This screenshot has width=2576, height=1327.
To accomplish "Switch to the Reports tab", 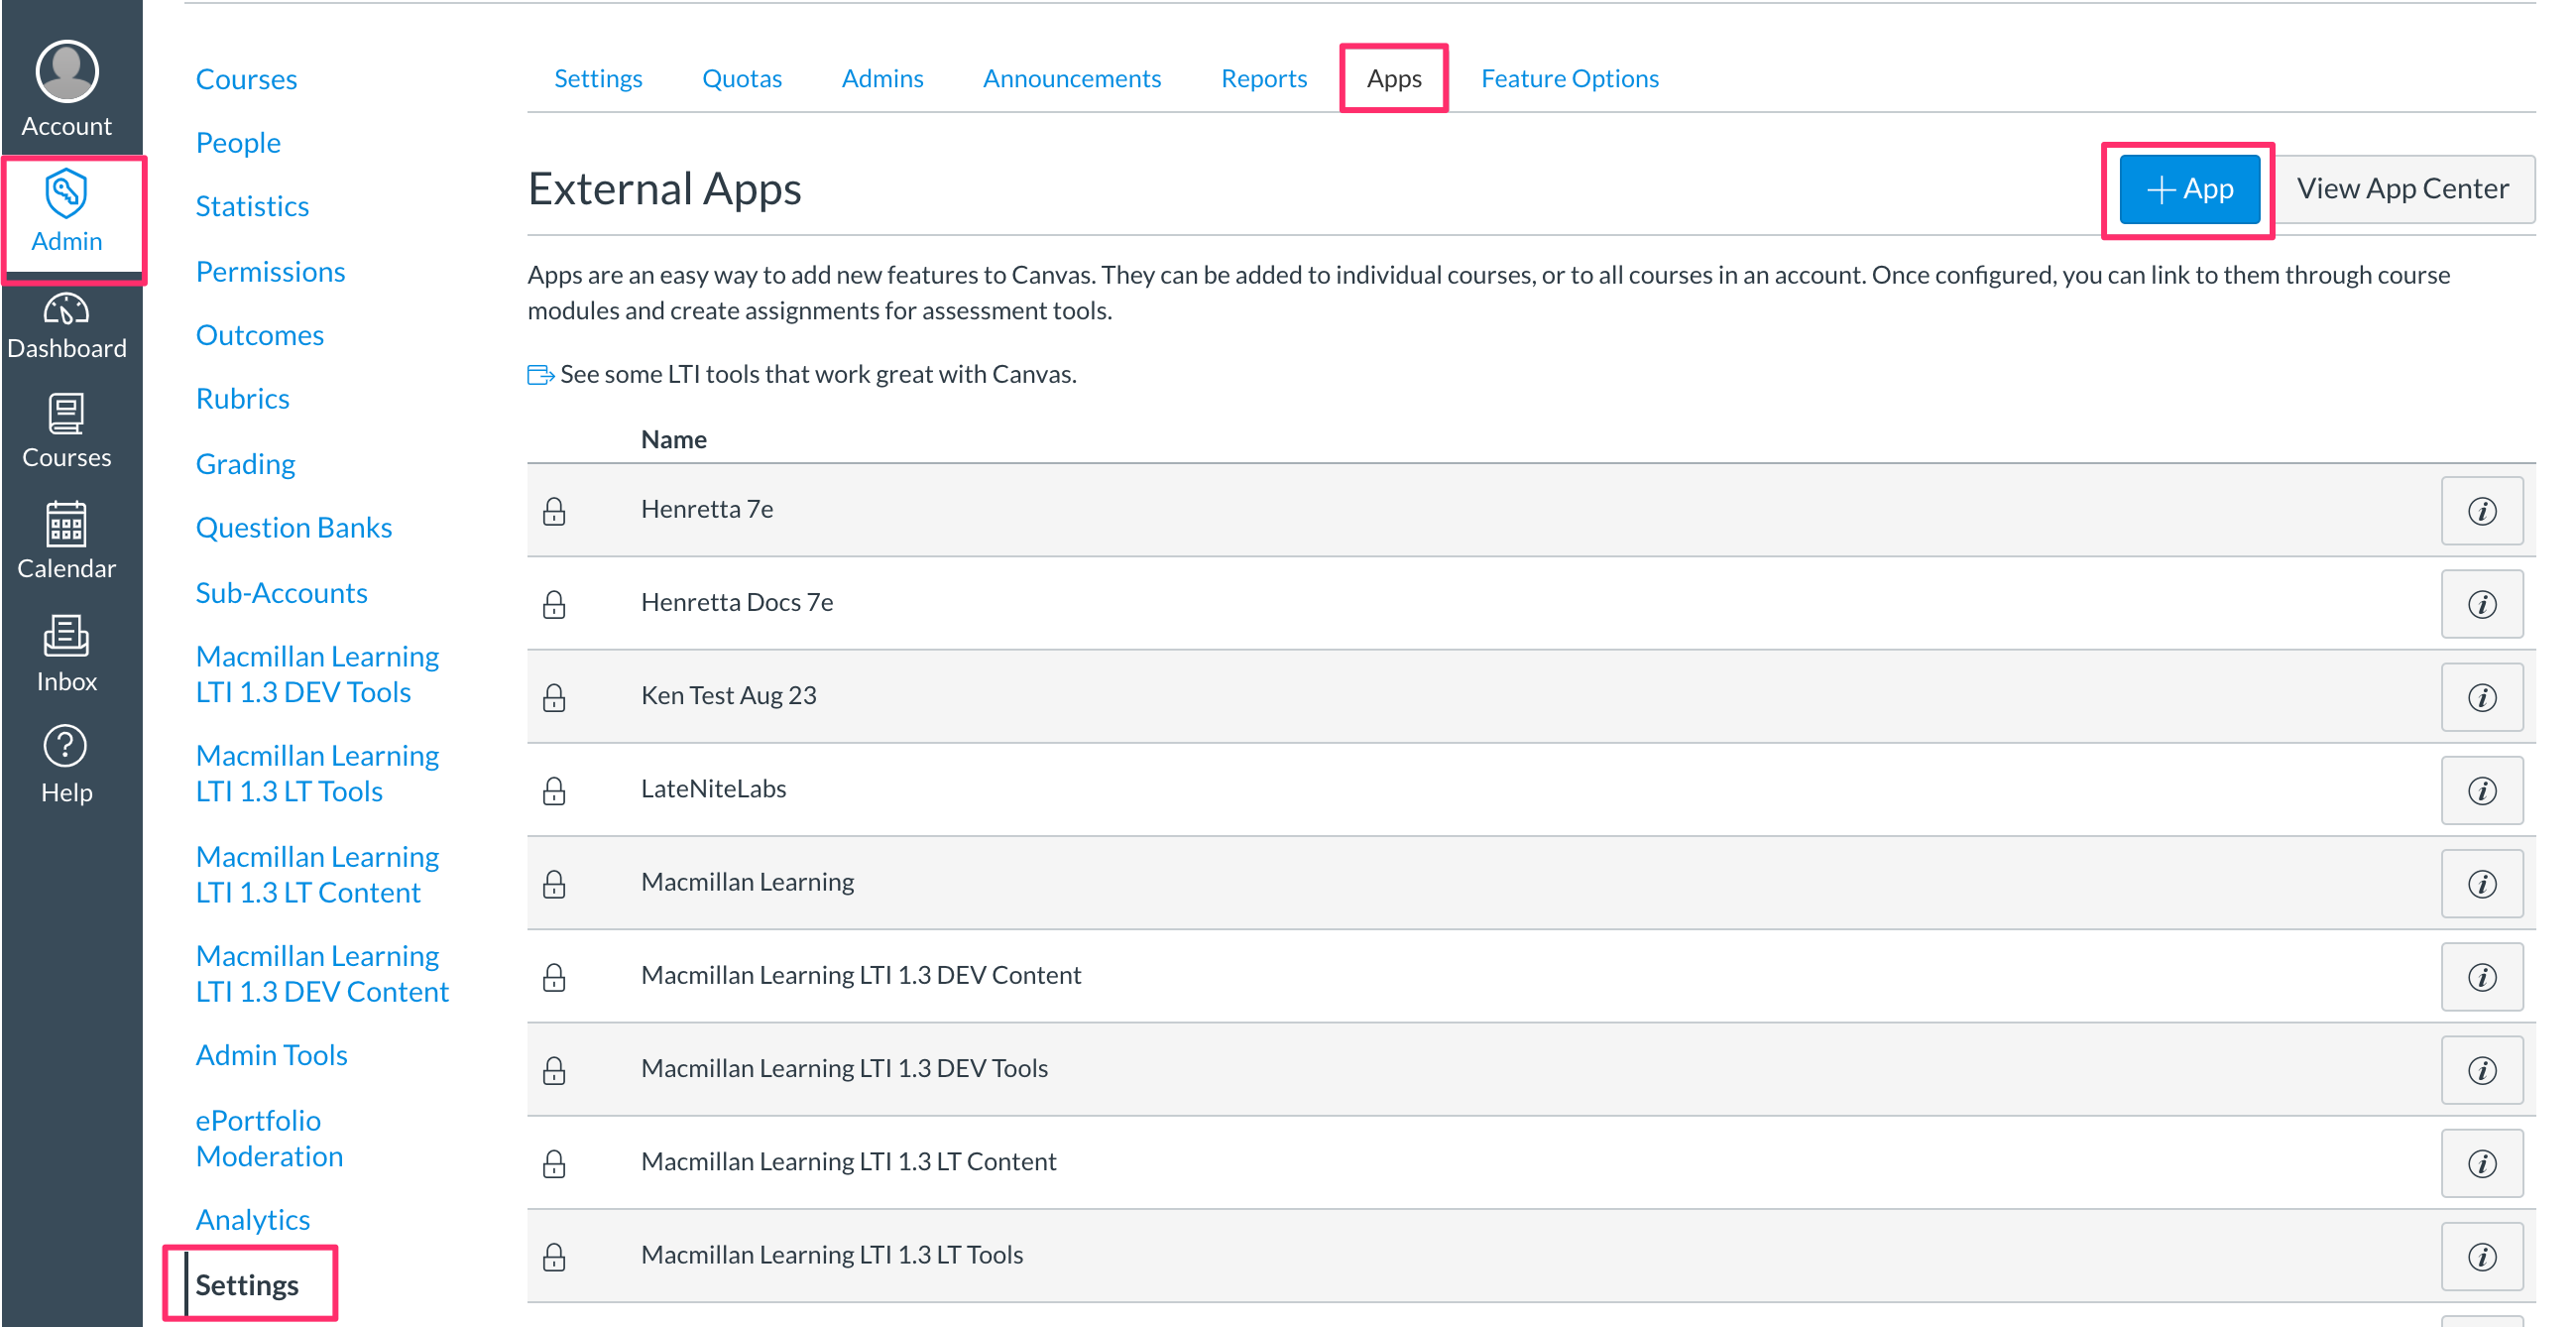I will pyautogui.click(x=1263, y=78).
